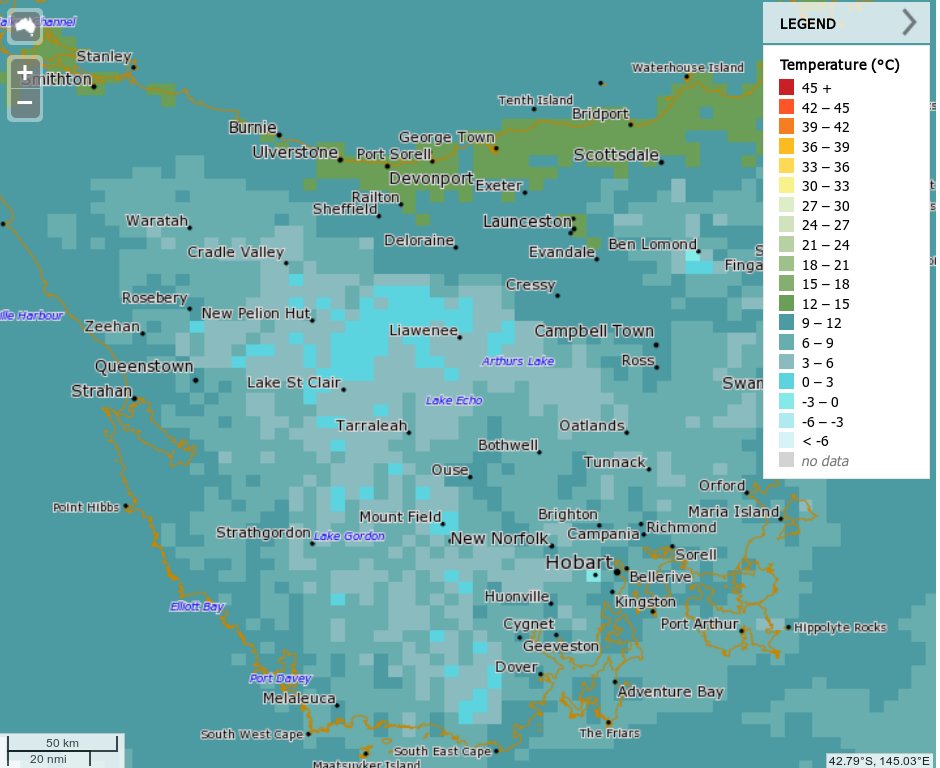The height and width of the screenshot is (768, 940).
Task: Click the Arthurs Lake label
Action: click(x=518, y=362)
